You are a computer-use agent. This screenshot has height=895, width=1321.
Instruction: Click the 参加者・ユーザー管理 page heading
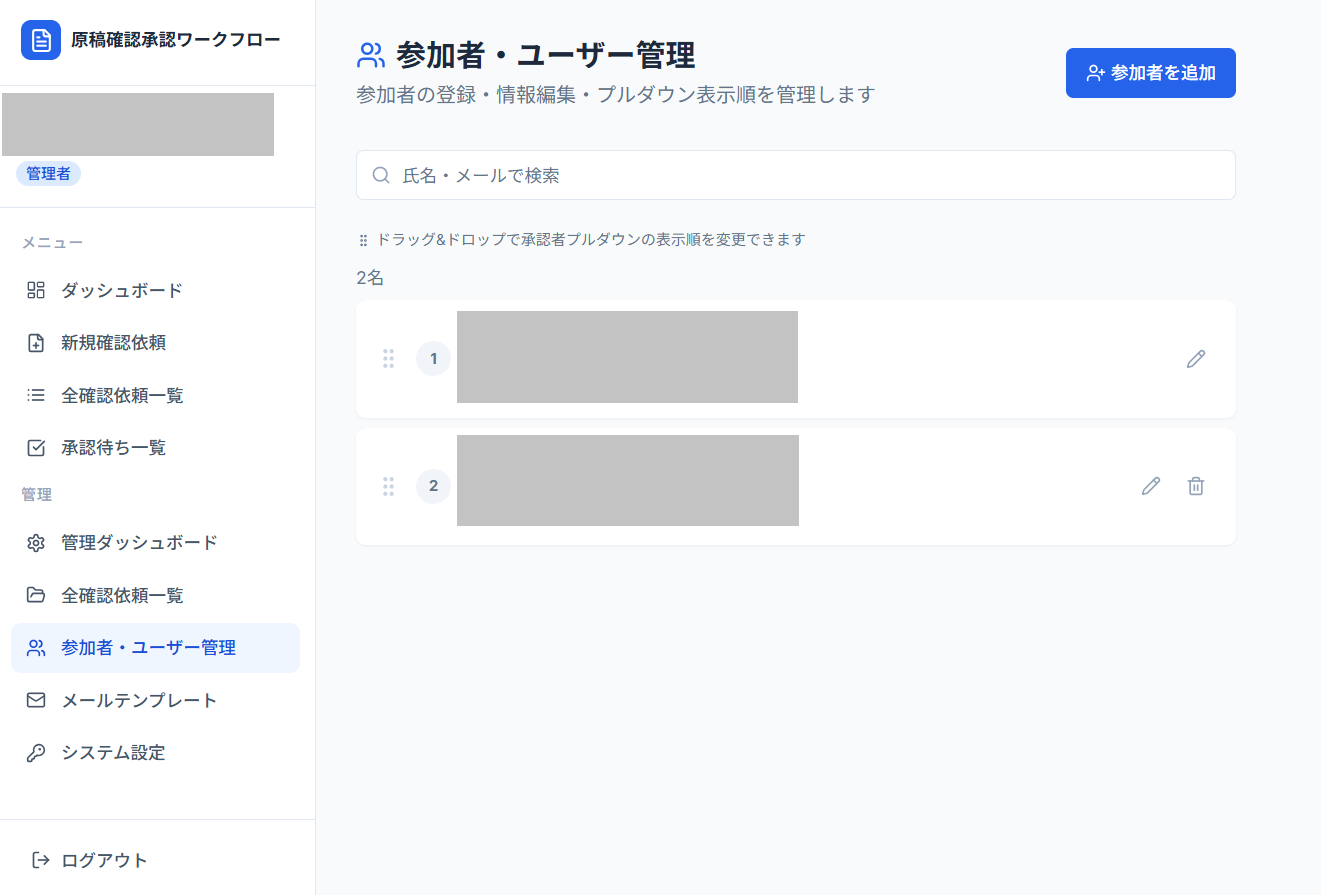[x=546, y=54]
